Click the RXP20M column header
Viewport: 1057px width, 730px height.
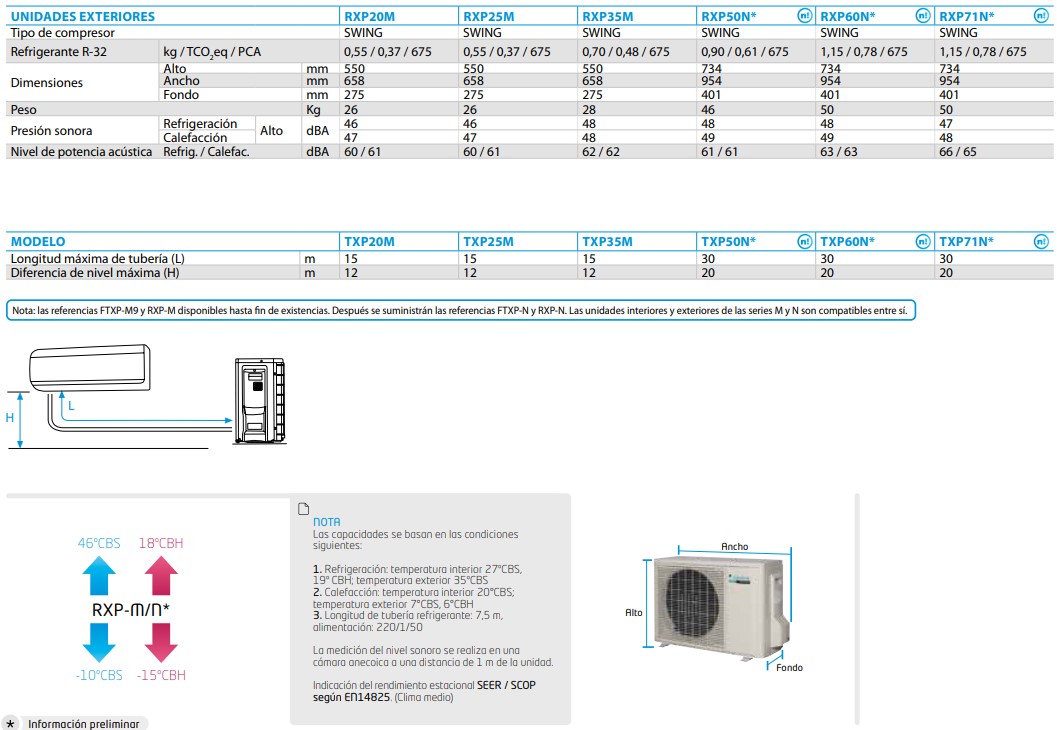tap(369, 16)
